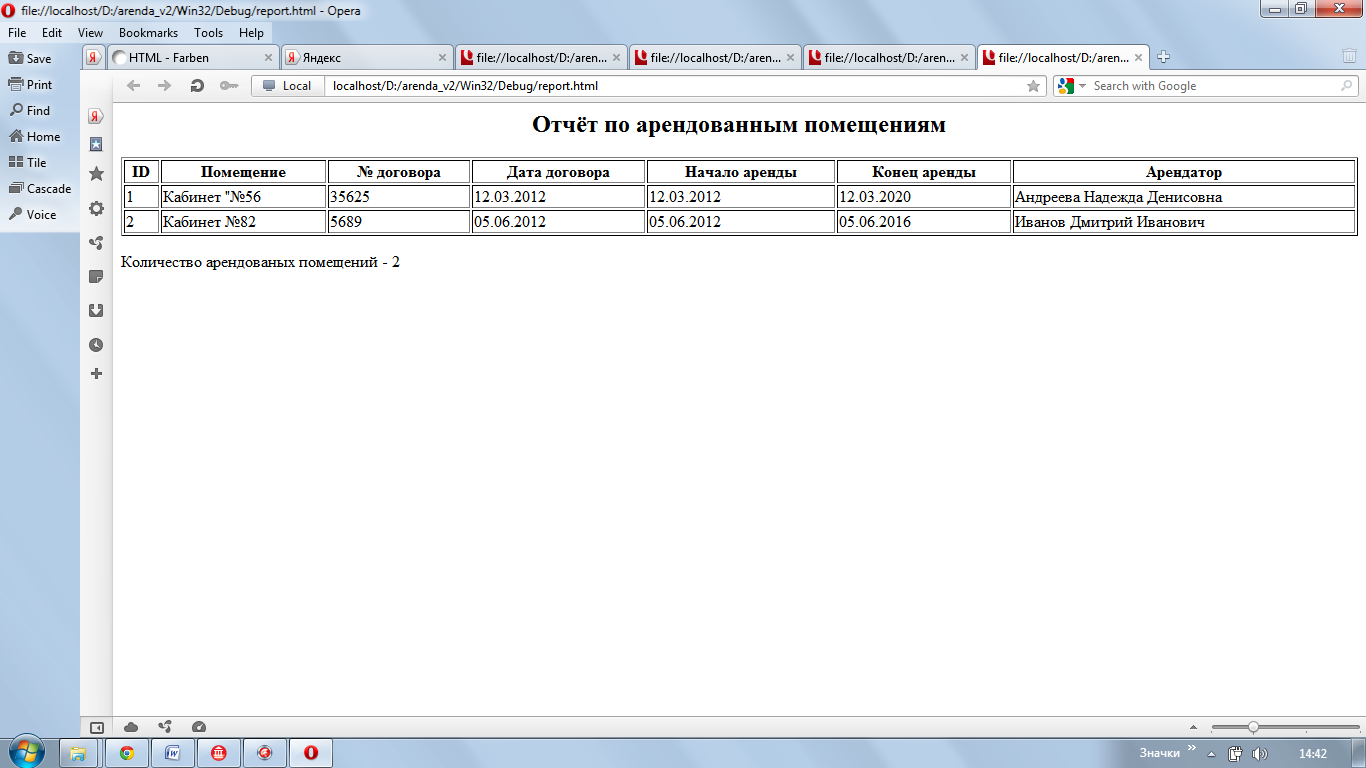Close the HTML - Farben tab
The image size is (1366, 768).
click(x=268, y=58)
